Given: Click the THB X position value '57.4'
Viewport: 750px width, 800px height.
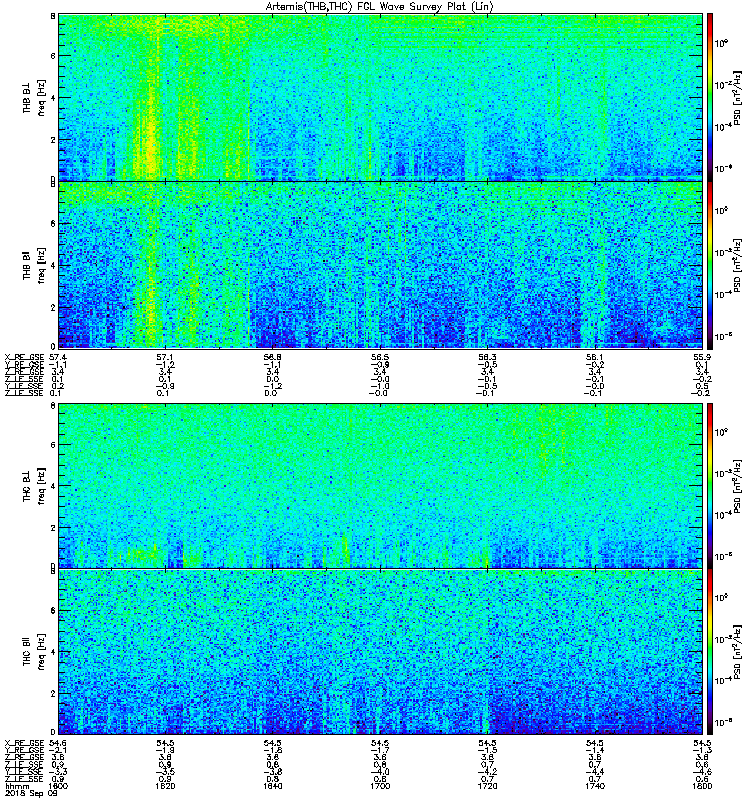Looking at the screenshot, I should 58,357.
